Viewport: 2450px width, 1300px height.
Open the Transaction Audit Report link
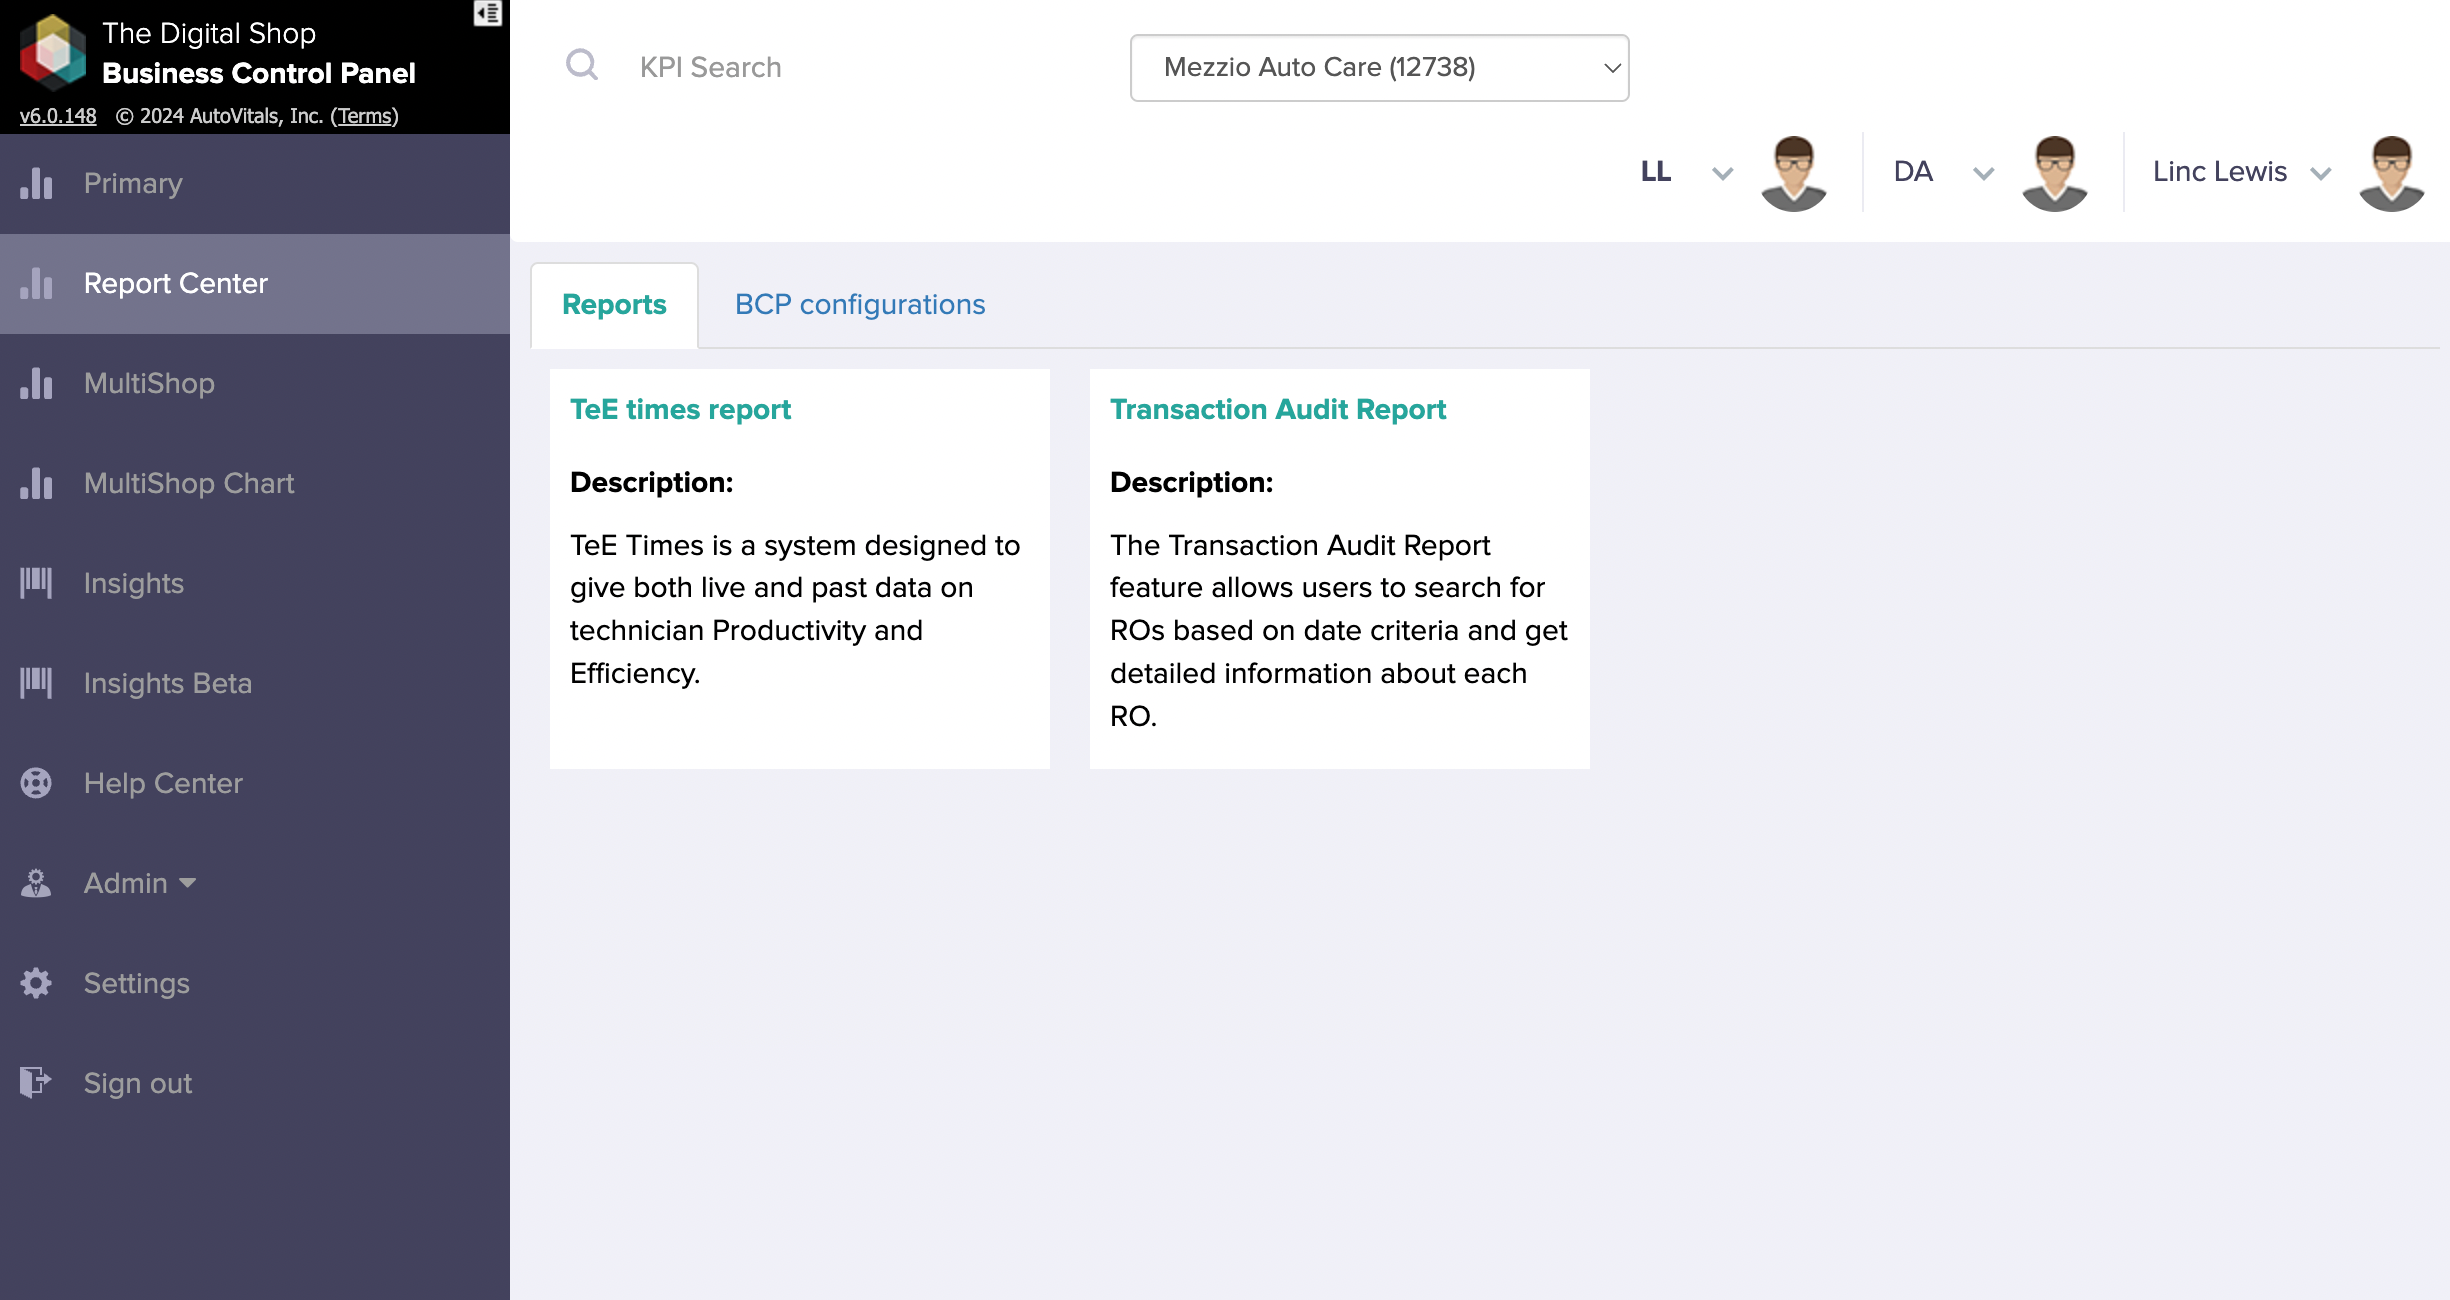coord(1278,410)
